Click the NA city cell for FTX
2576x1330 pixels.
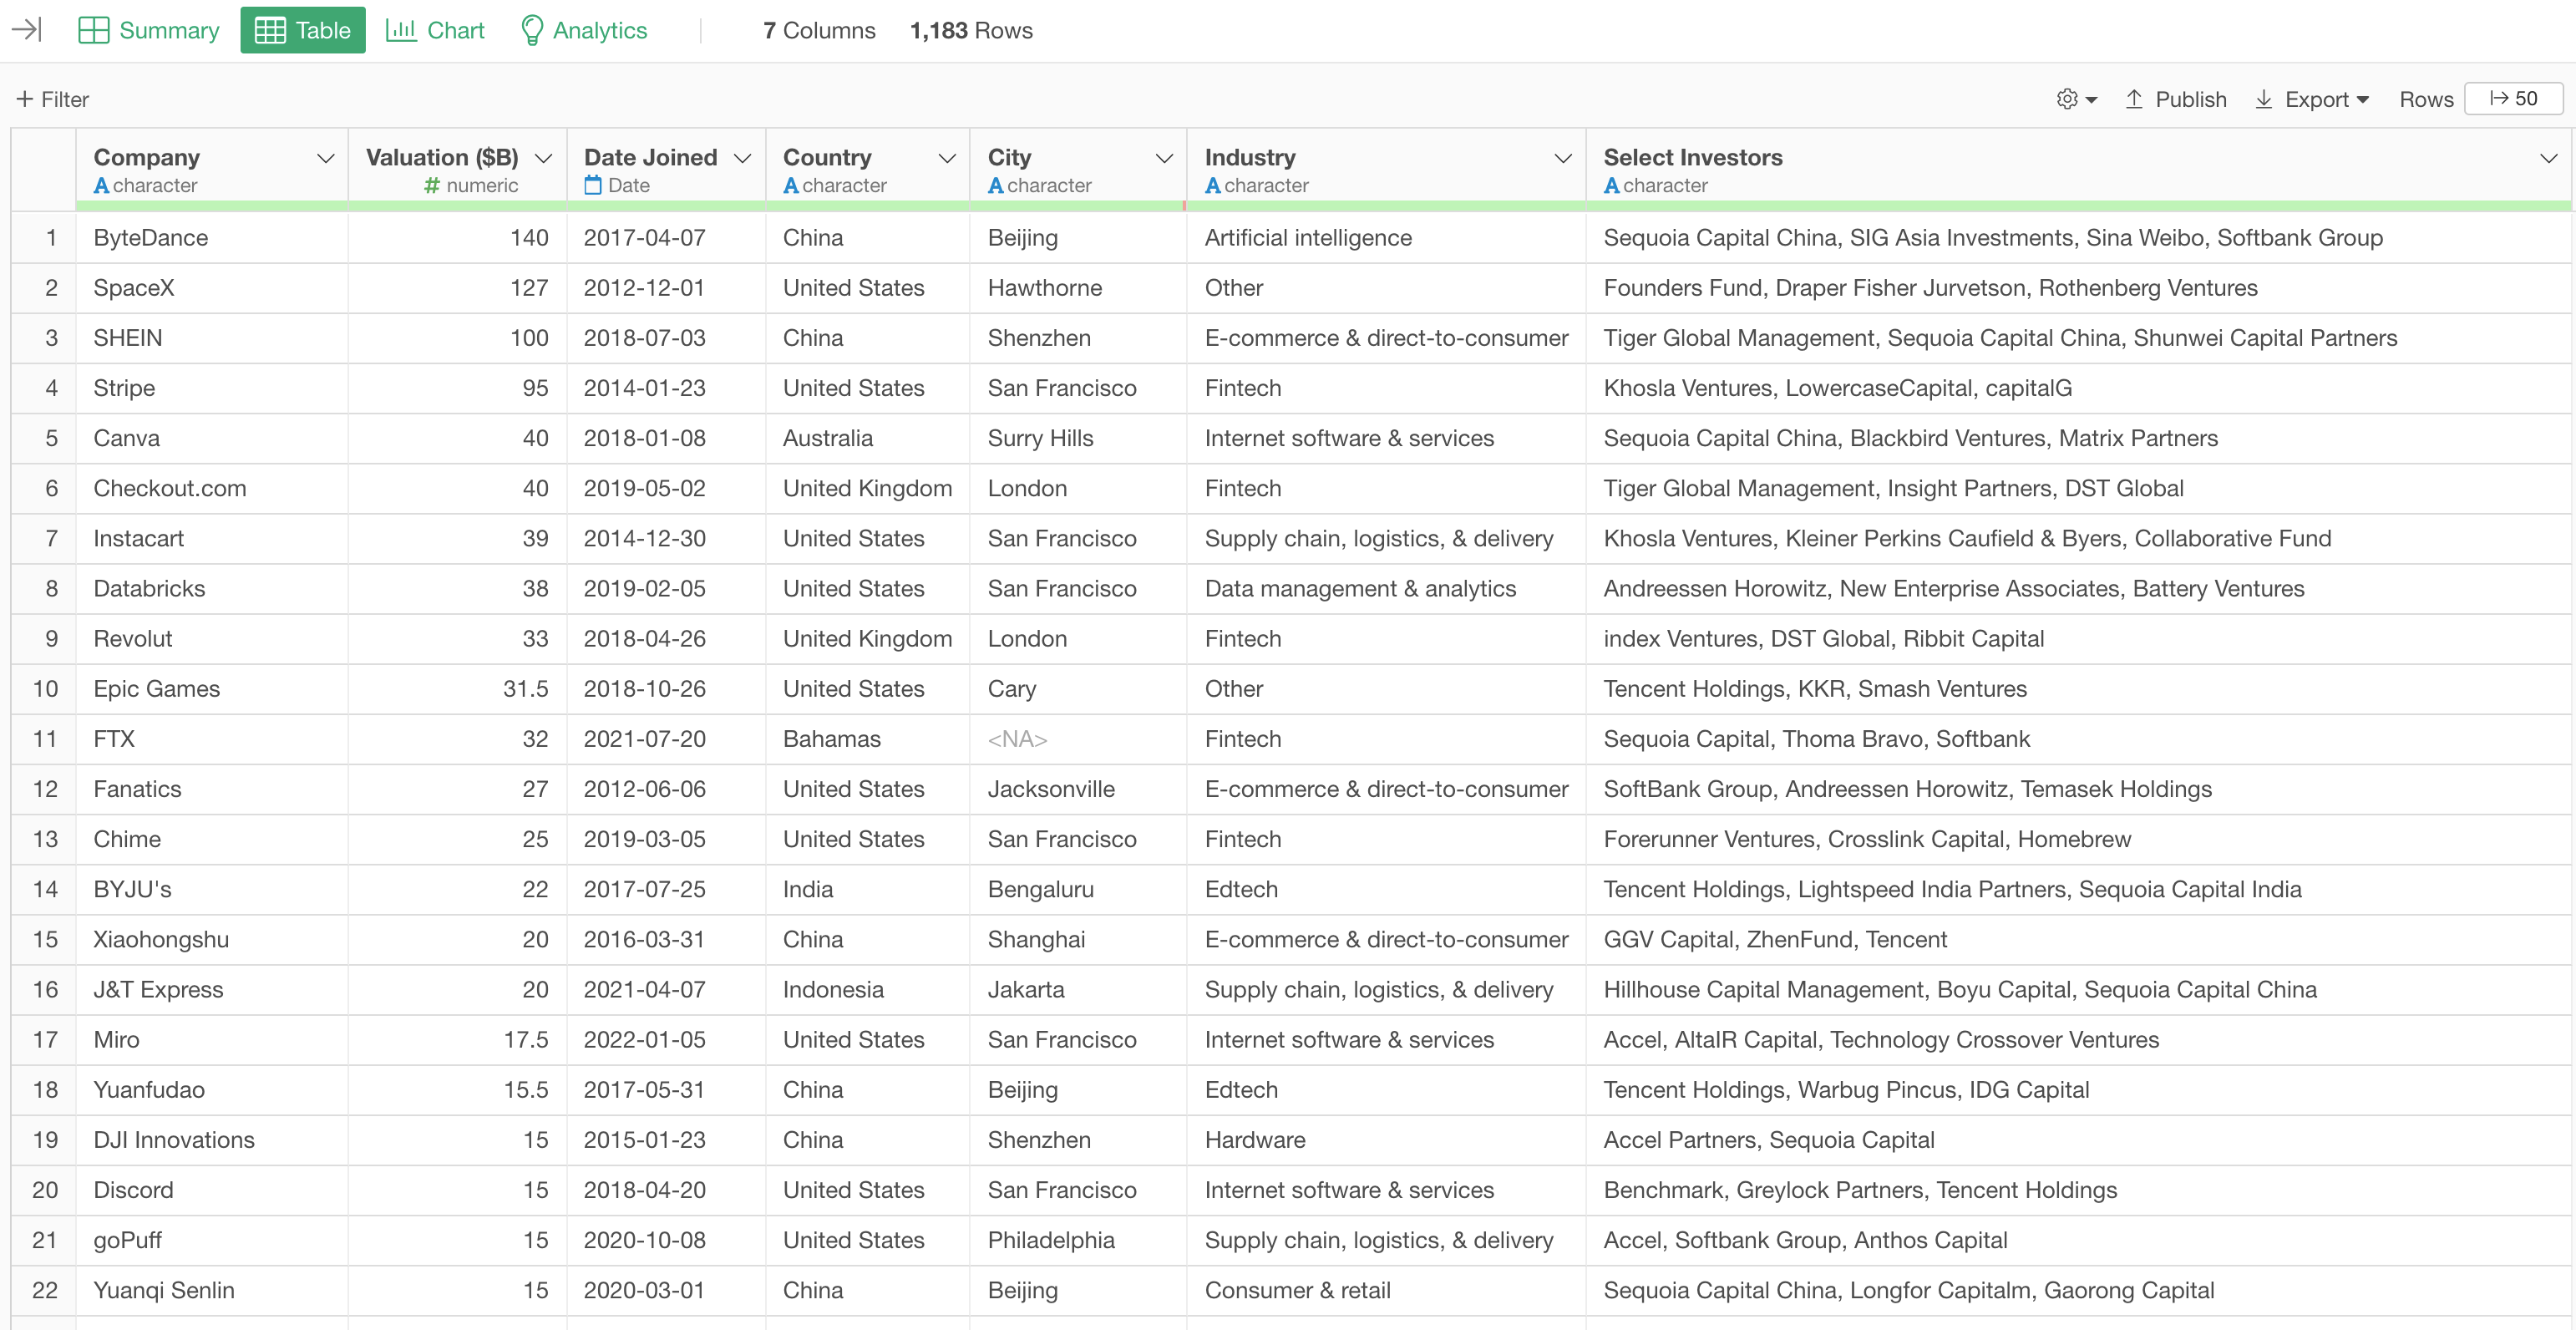pyautogui.click(x=1079, y=739)
